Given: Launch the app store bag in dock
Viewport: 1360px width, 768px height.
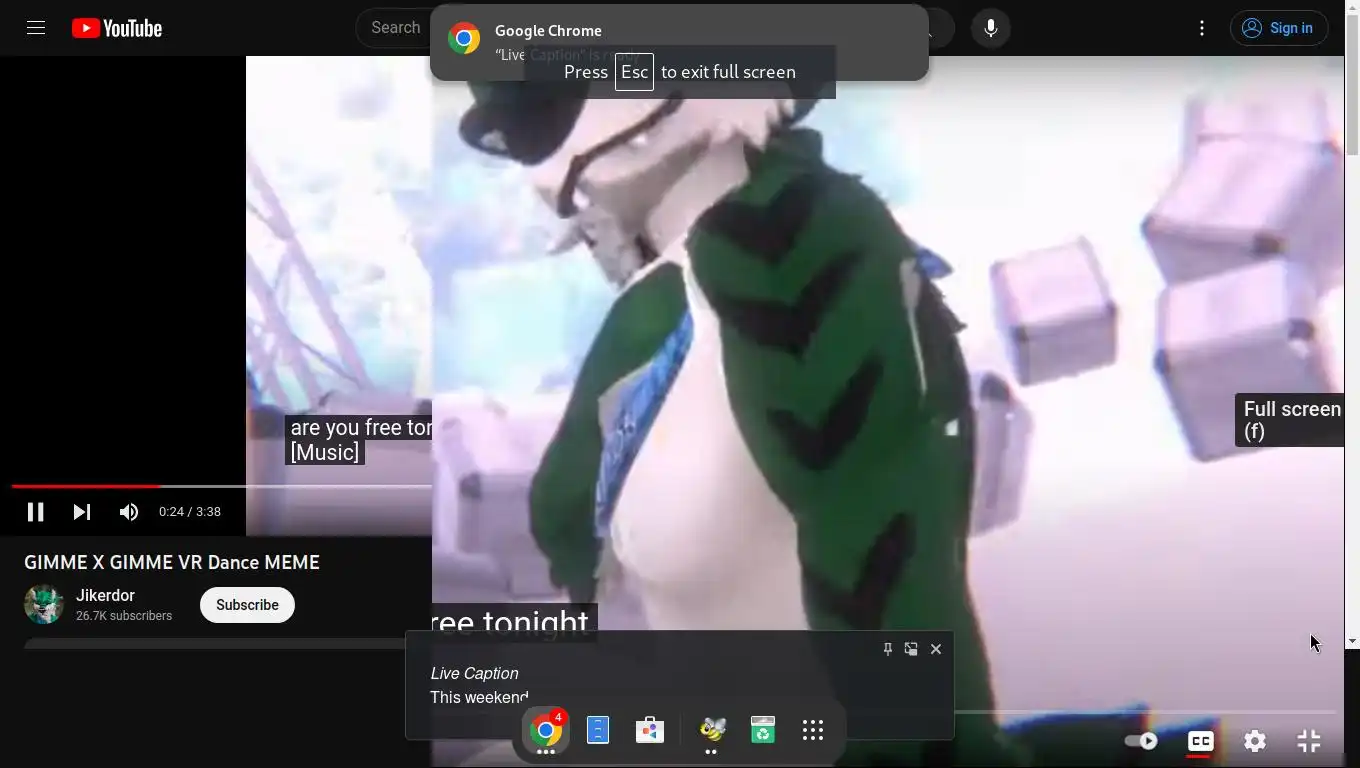Looking at the screenshot, I should [650, 730].
